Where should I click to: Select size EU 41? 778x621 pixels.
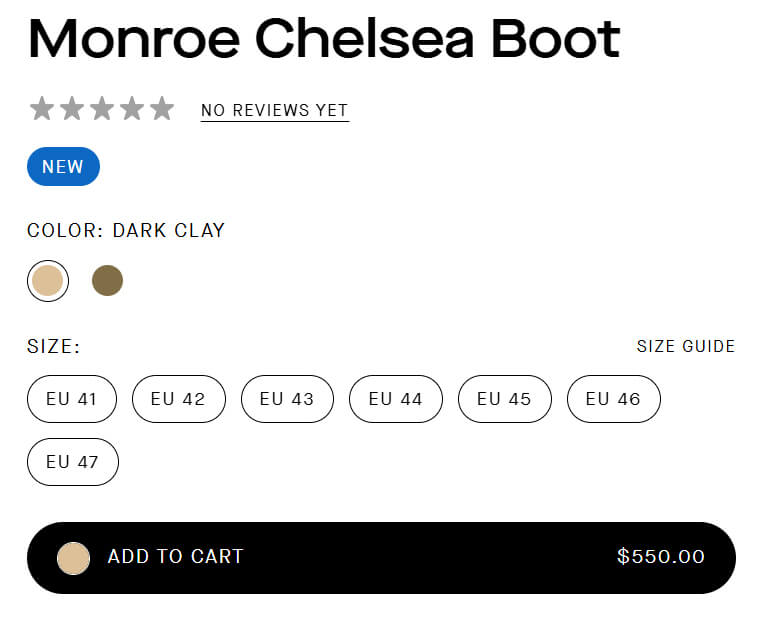(x=72, y=399)
